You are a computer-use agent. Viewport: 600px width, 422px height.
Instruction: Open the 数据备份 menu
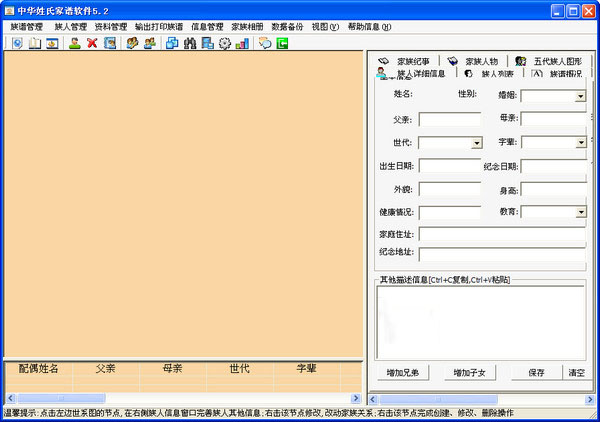coord(287,27)
